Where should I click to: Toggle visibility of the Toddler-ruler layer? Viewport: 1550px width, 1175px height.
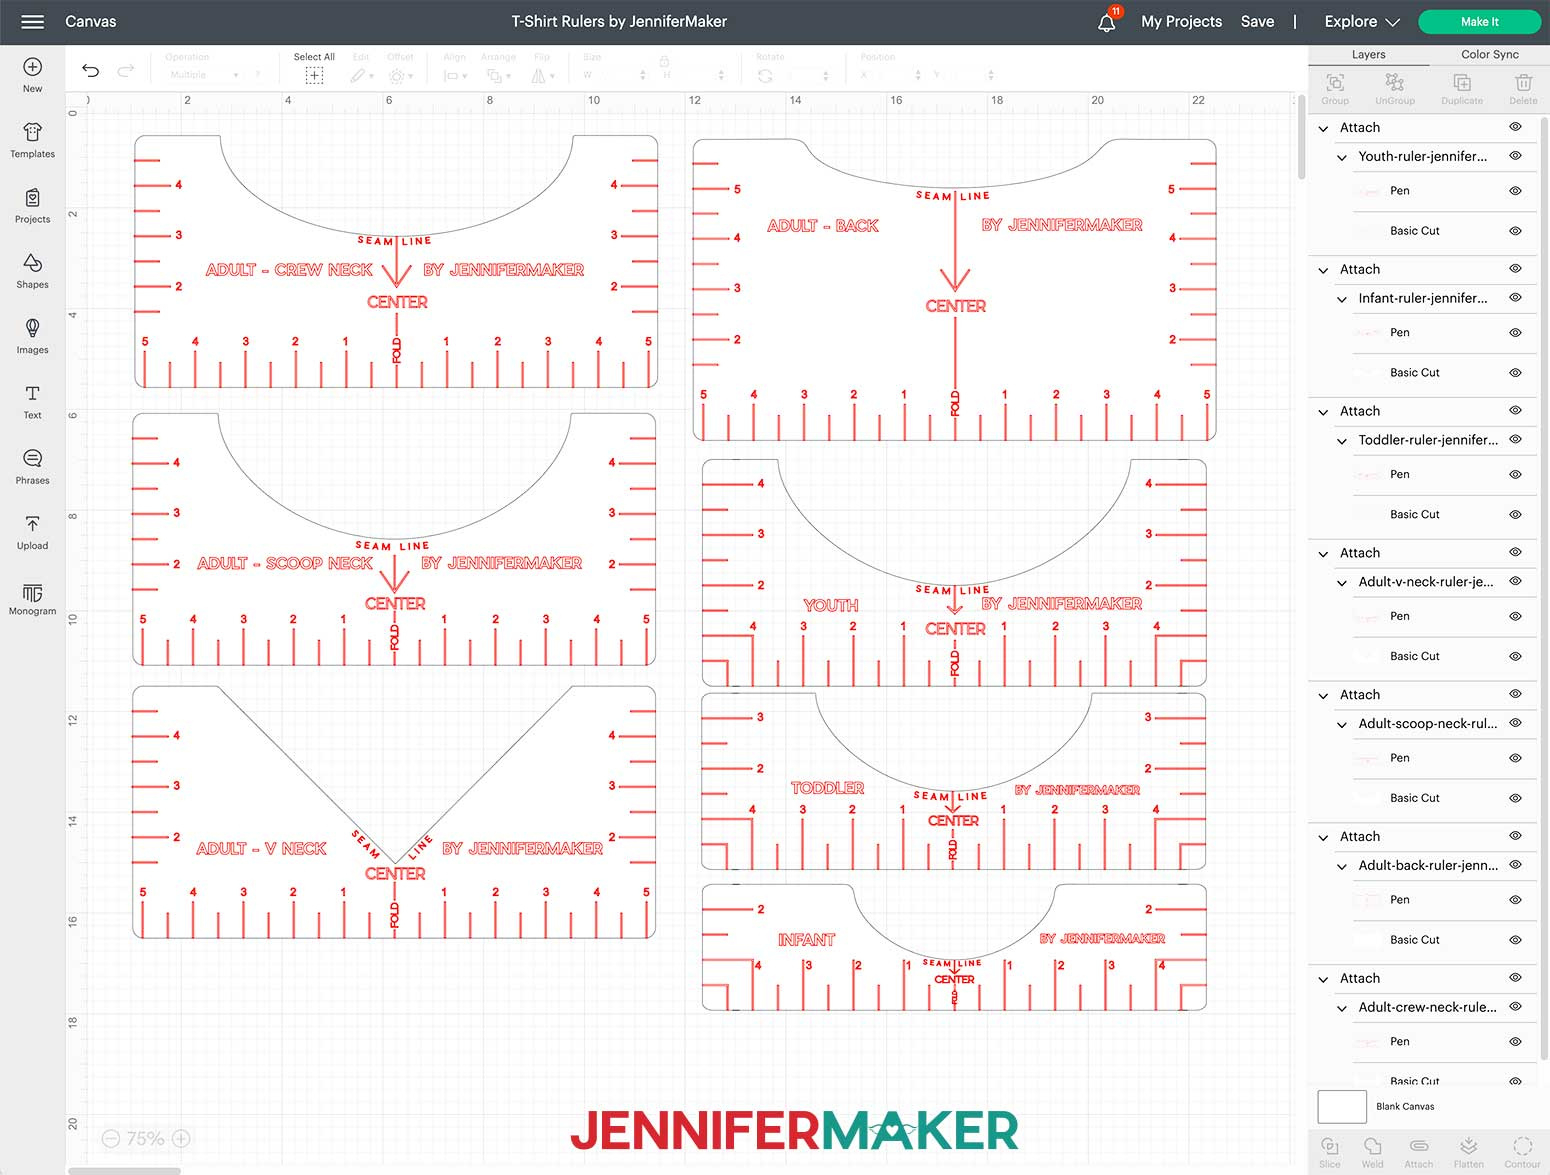1515,440
